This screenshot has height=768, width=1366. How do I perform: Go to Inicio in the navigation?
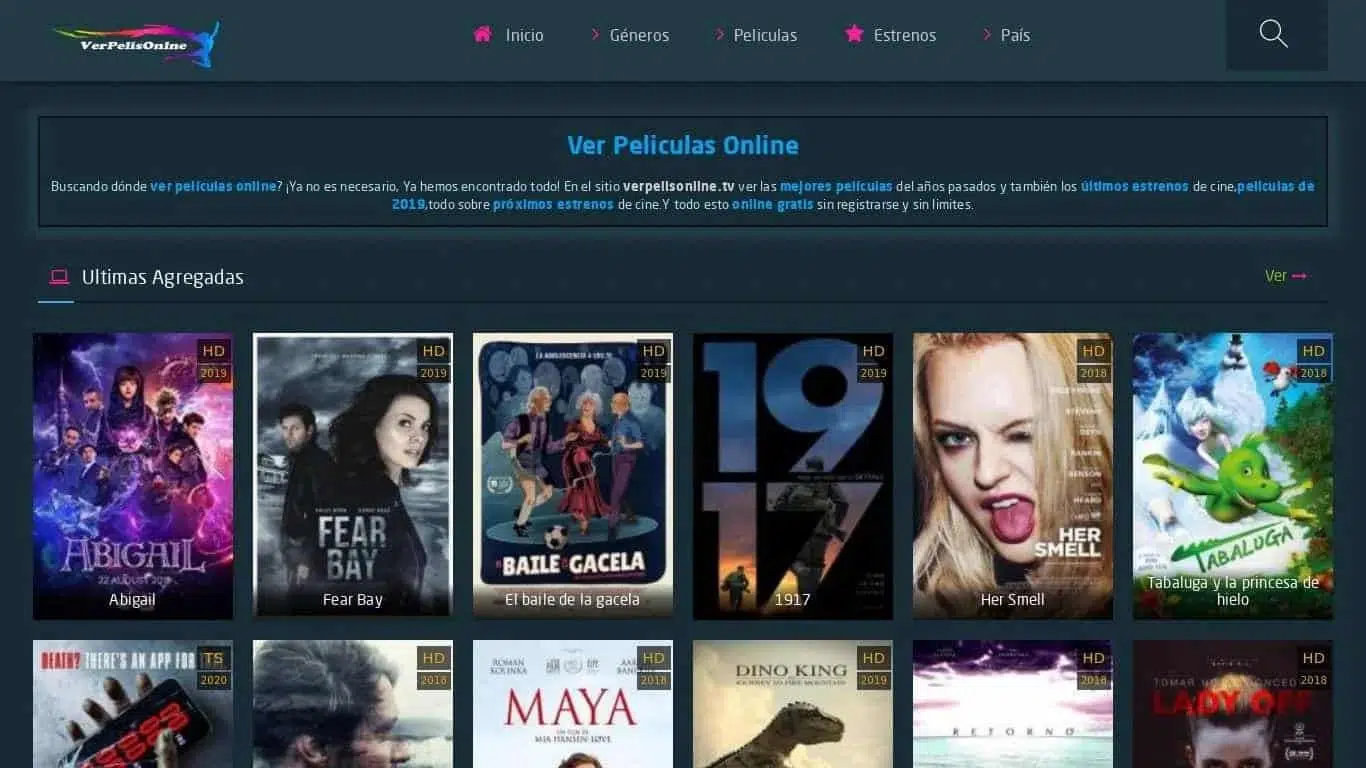[524, 35]
